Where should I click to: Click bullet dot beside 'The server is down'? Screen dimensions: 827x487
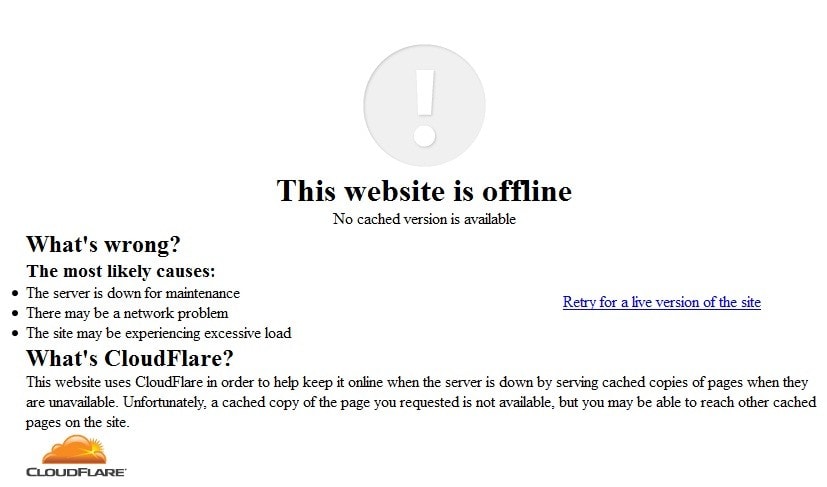[x=15, y=294]
